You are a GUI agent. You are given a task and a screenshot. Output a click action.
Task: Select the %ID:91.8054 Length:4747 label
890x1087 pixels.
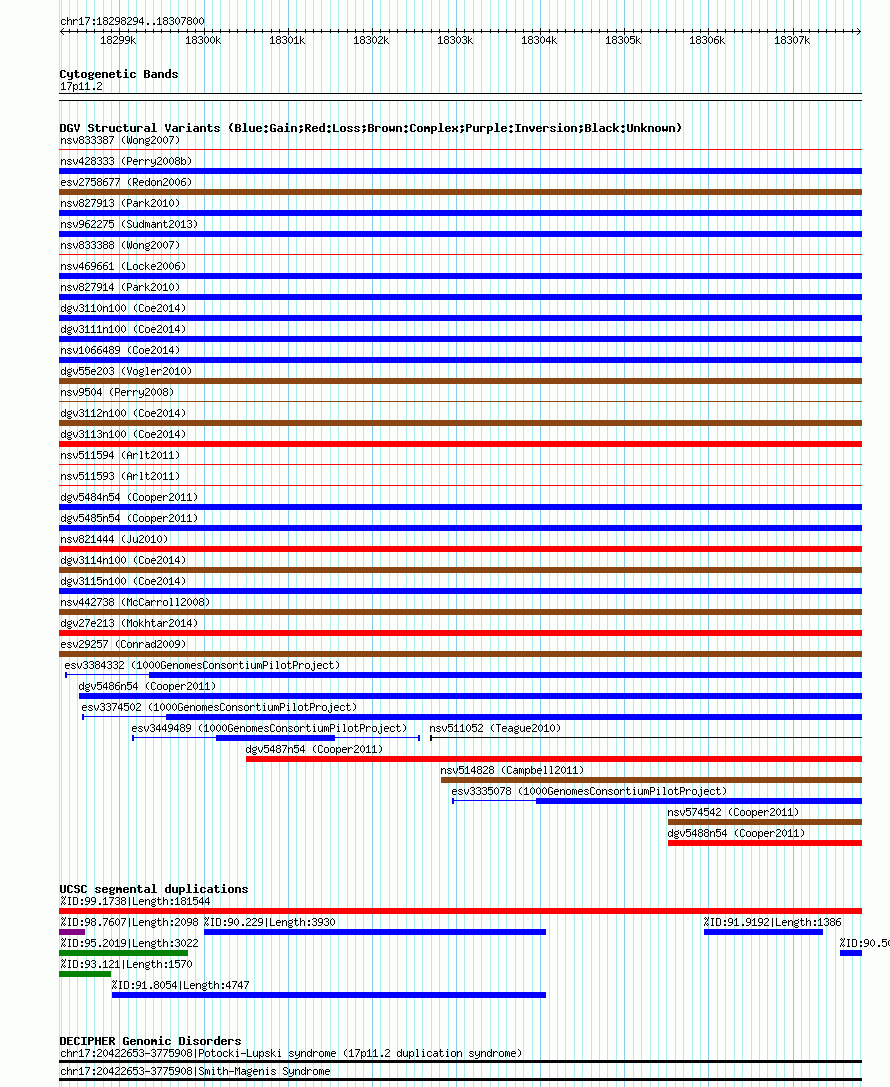pyautogui.click(x=180, y=986)
